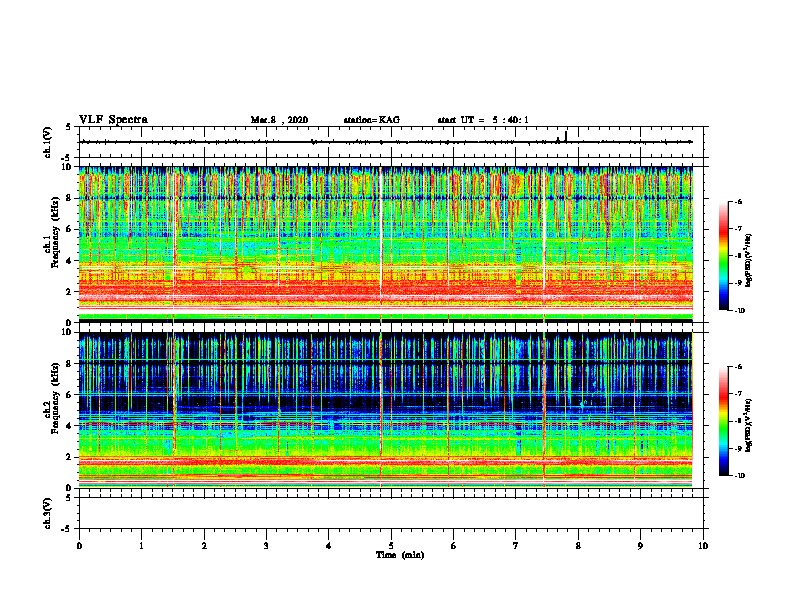Select the ch.1 'Frequency (kHz)' axis label
Viewport: 792px width, 612px height.
pos(55,232)
